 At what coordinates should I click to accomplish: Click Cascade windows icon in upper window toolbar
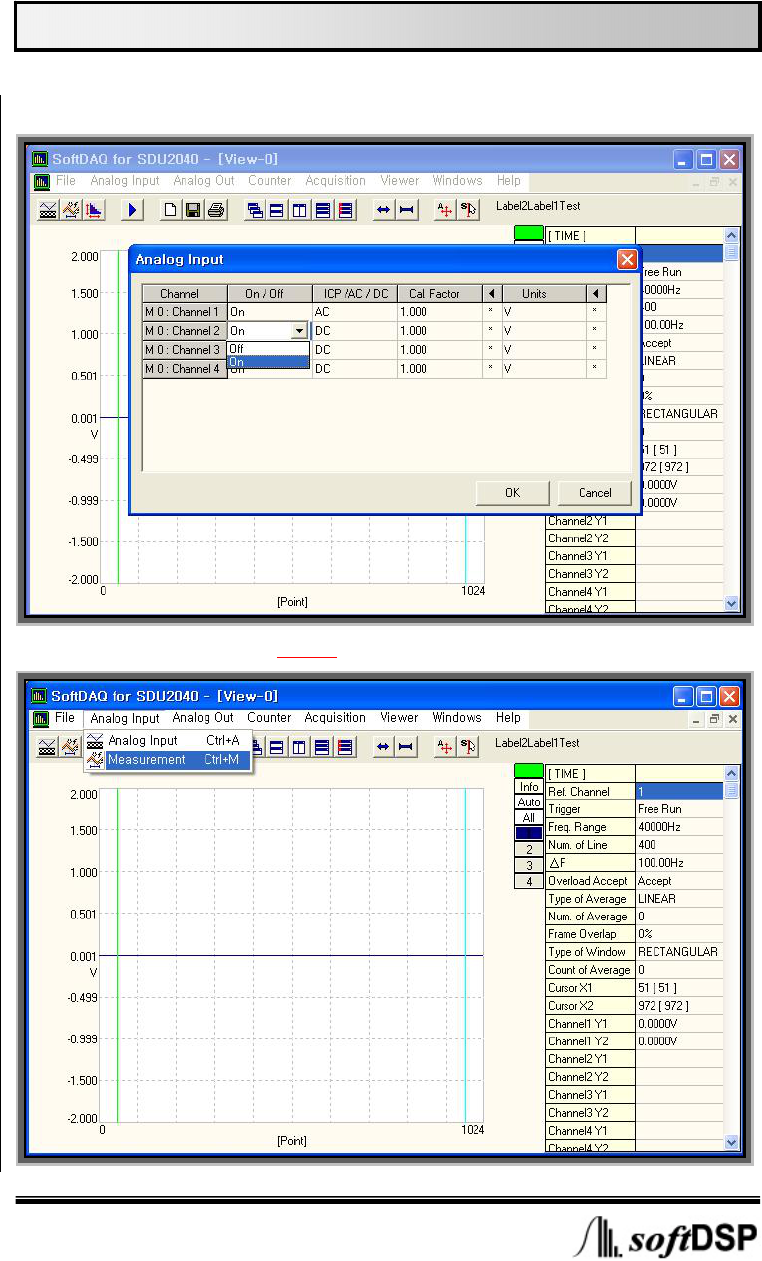[255, 209]
